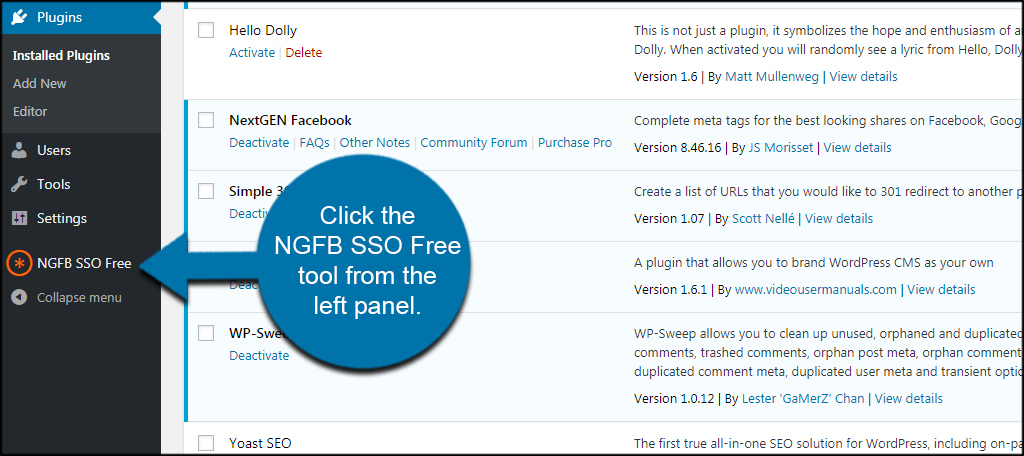The height and width of the screenshot is (456, 1024).
Task: Open NextGEN Facebook Community Forum link
Action: click(474, 142)
